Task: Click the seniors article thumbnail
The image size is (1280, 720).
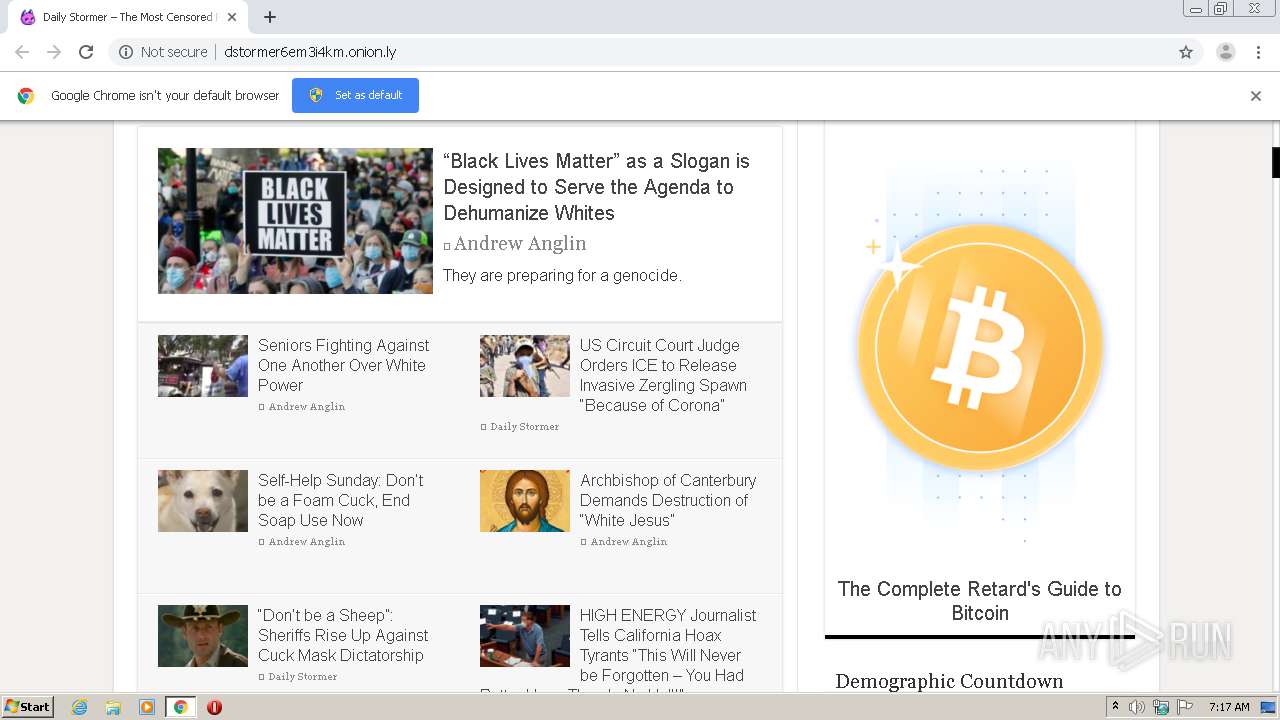Action: pos(203,366)
